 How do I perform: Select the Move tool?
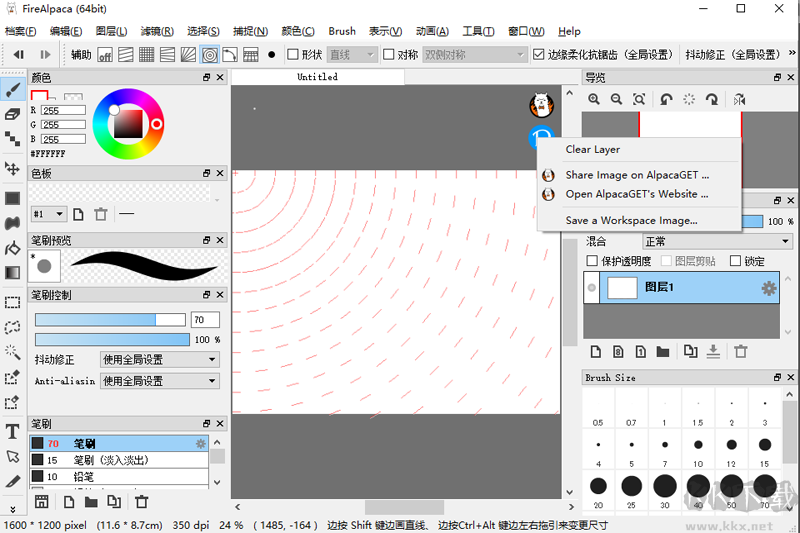[13, 168]
